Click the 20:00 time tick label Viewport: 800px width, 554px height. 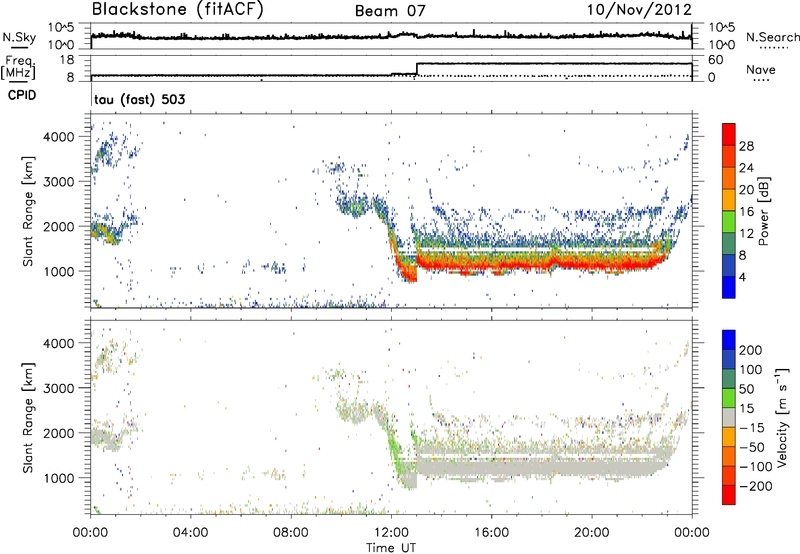click(x=592, y=533)
